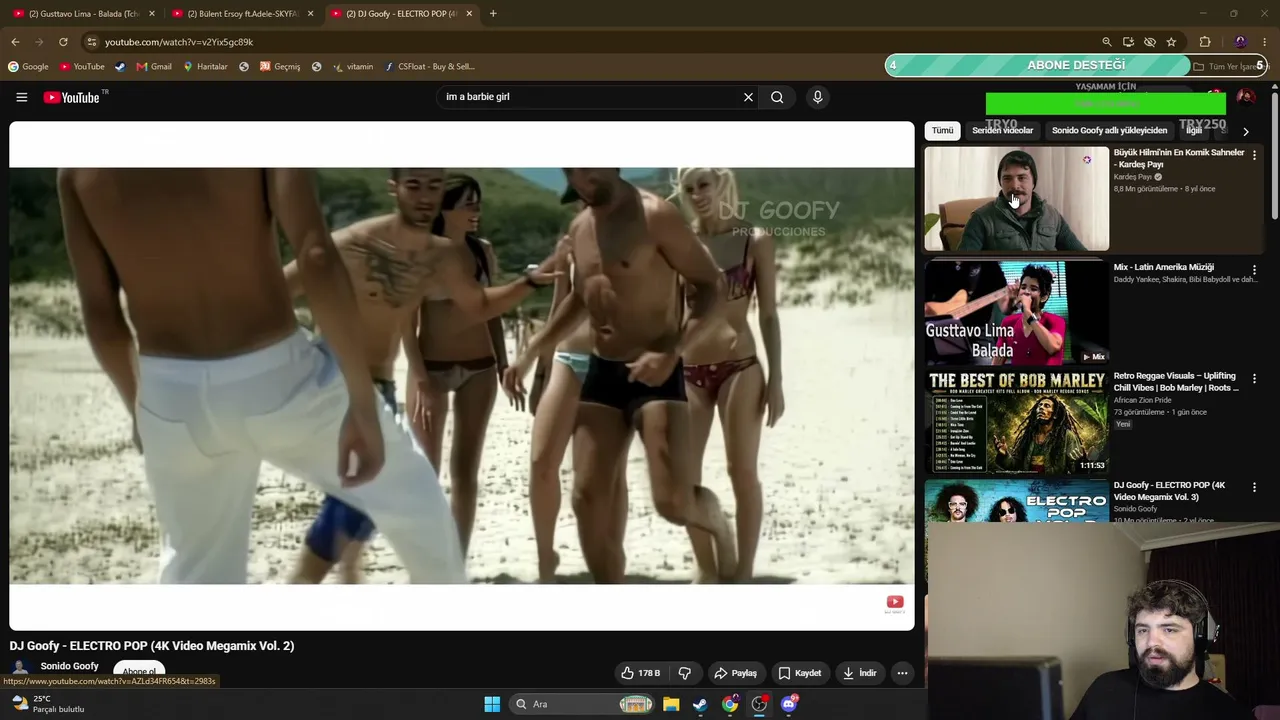Close the DJ Goofy browser tab
The width and height of the screenshot is (1280, 720).
469,14
